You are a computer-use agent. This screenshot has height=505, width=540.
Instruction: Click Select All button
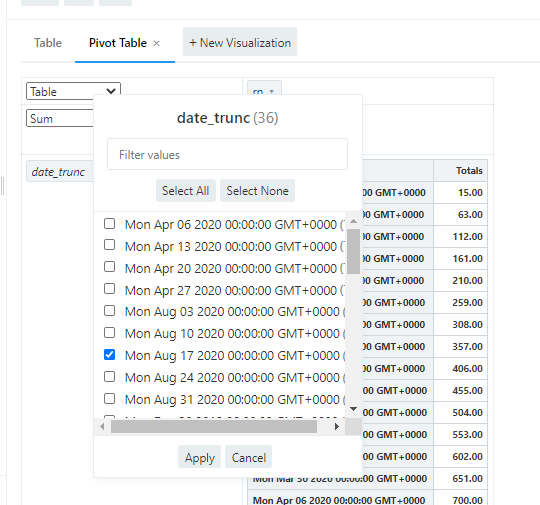pos(186,190)
